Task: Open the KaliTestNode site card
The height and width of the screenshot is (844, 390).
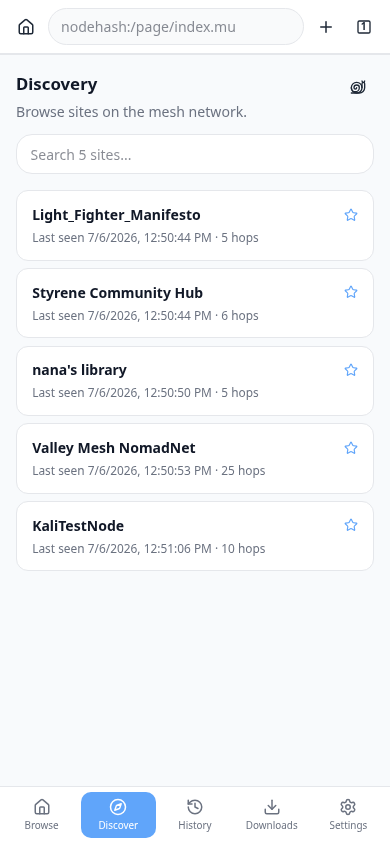Action: click(x=195, y=536)
